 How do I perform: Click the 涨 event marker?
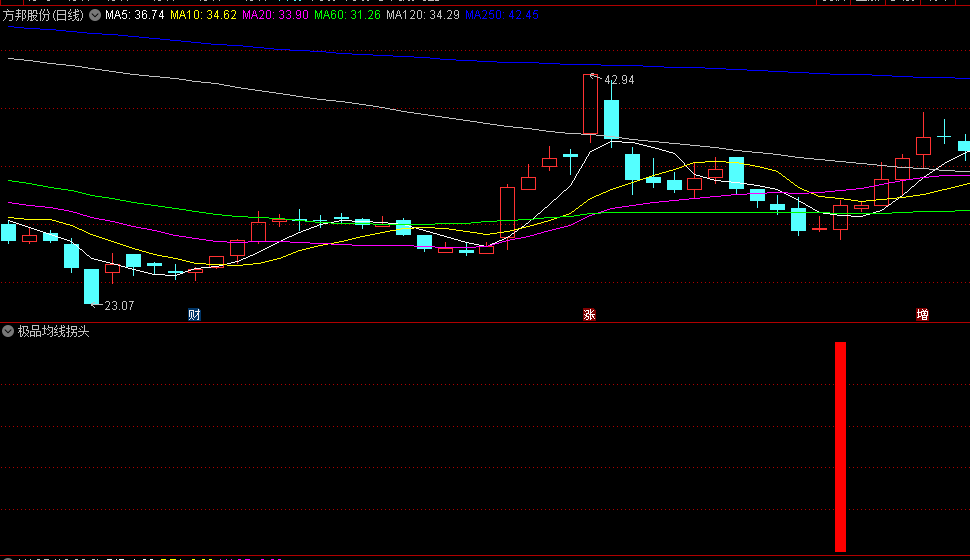coord(589,314)
